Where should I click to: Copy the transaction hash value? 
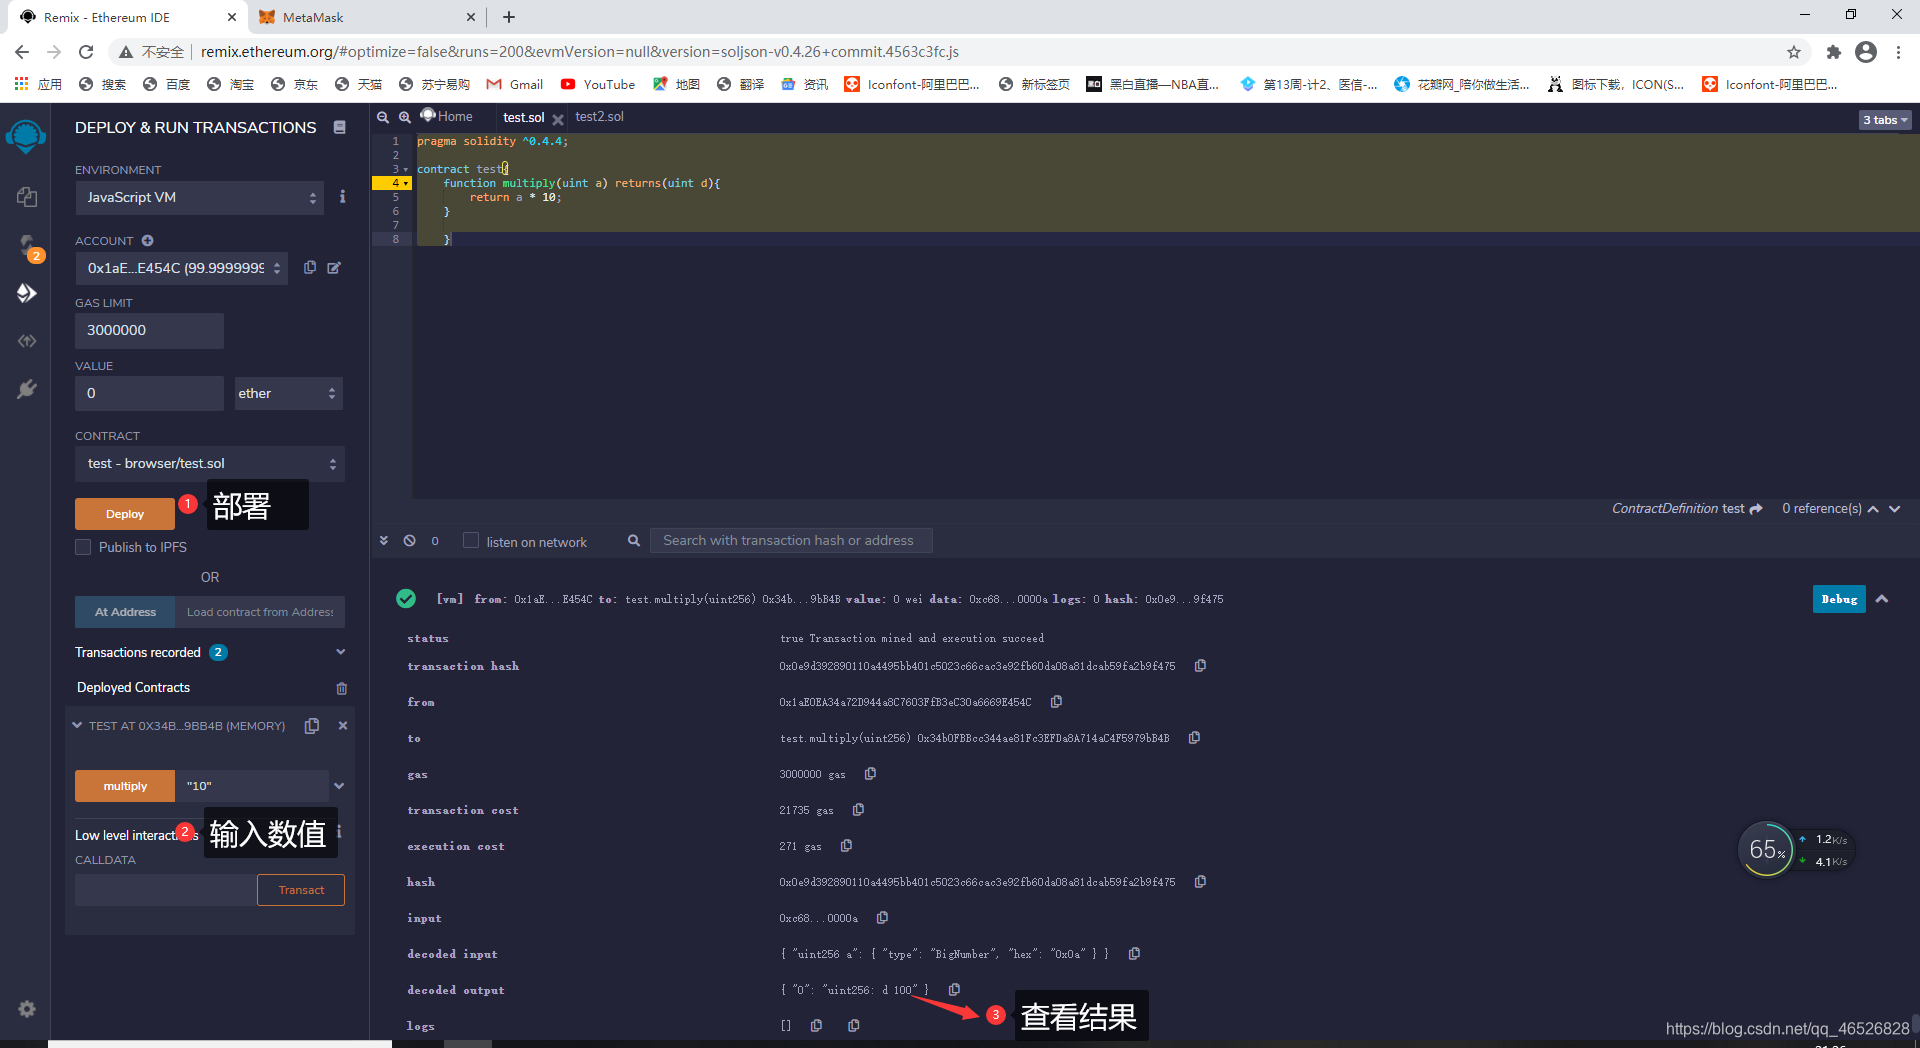[x=1200, y=666]
